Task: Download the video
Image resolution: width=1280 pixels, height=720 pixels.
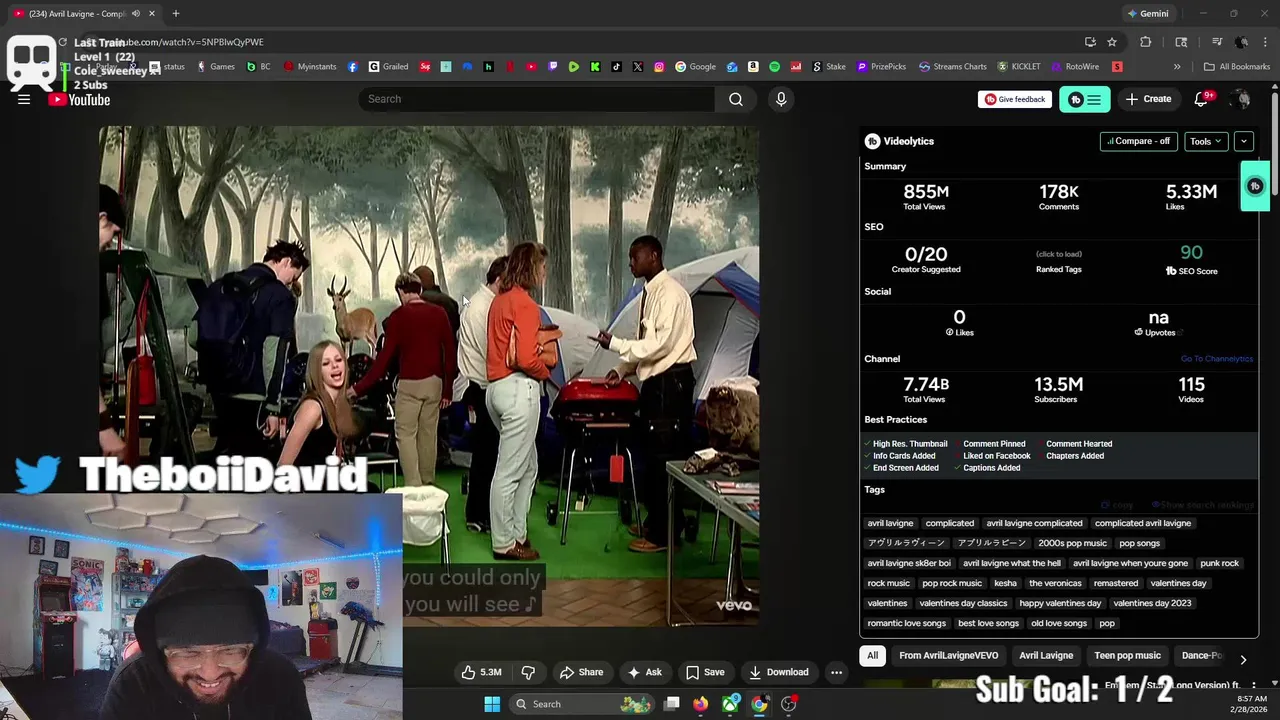Action: (778, 672)
